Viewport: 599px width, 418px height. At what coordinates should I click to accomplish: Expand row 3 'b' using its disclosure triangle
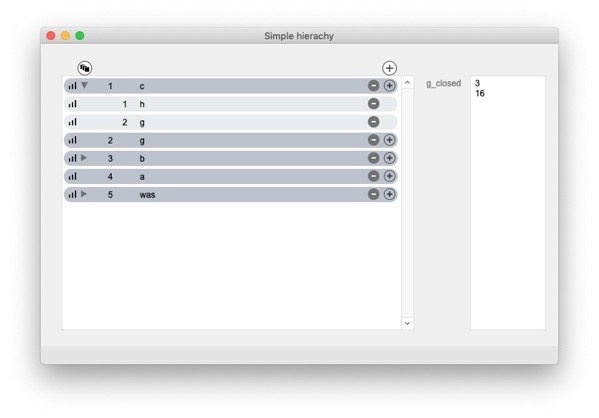pos(84,157)
